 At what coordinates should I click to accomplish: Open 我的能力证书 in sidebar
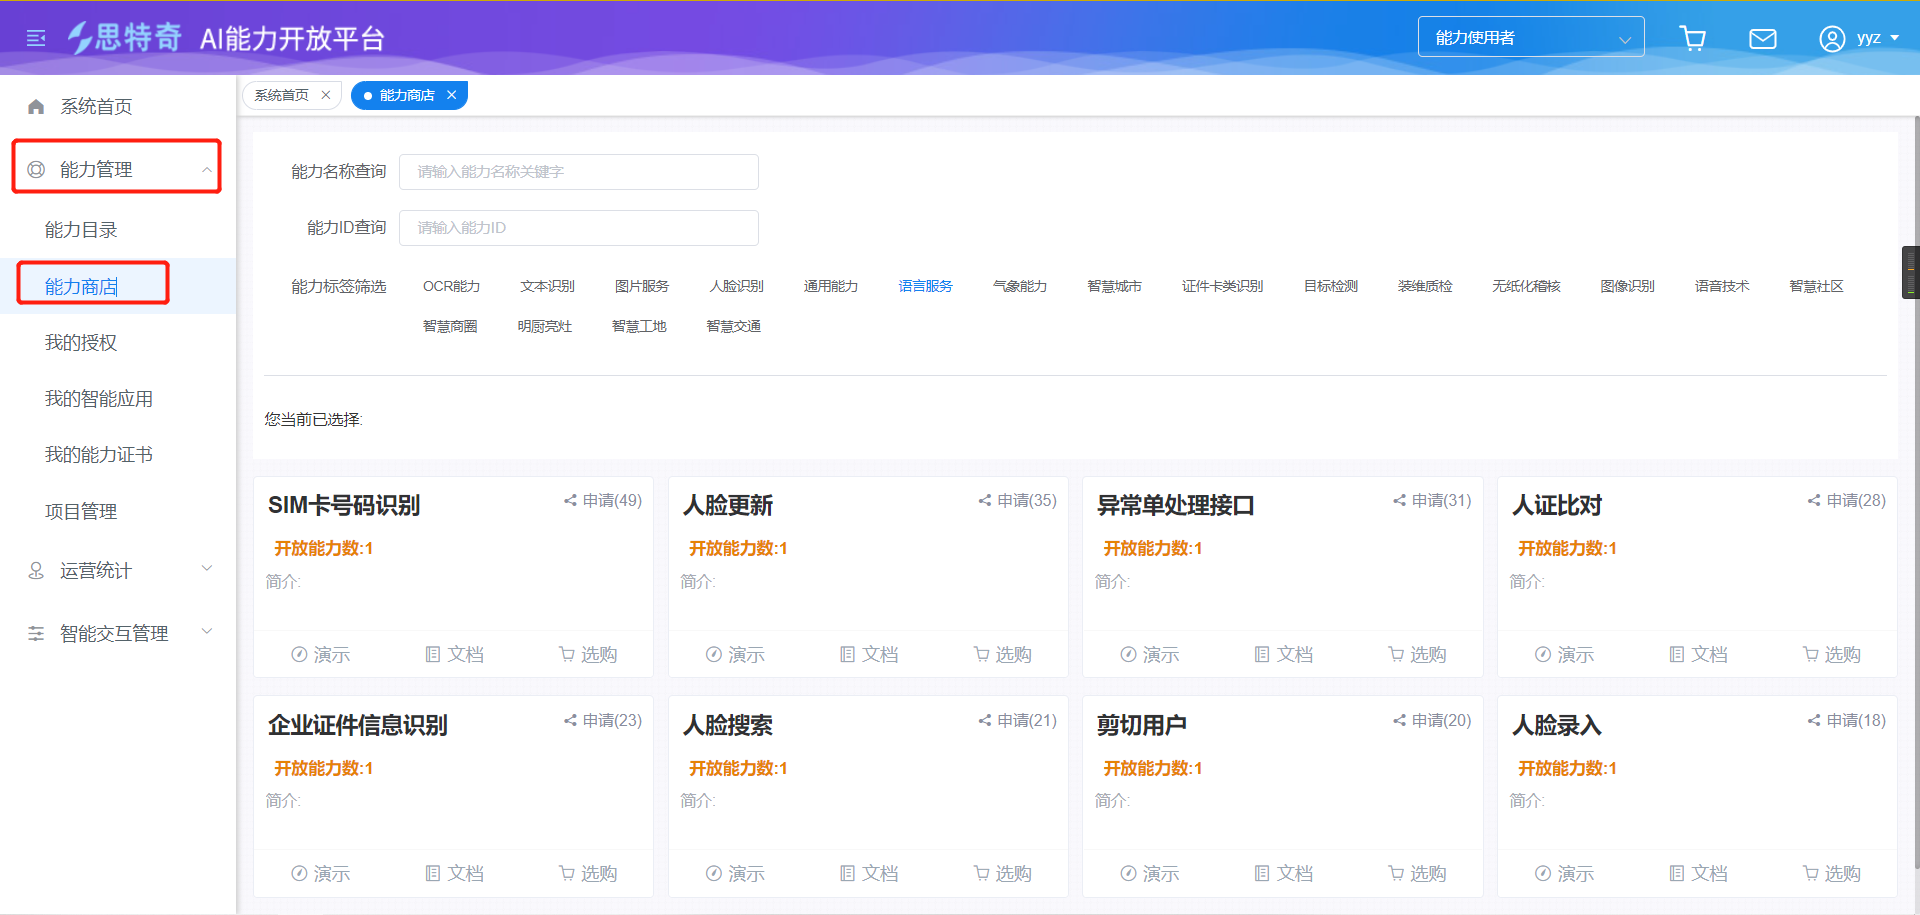[98, 455]
